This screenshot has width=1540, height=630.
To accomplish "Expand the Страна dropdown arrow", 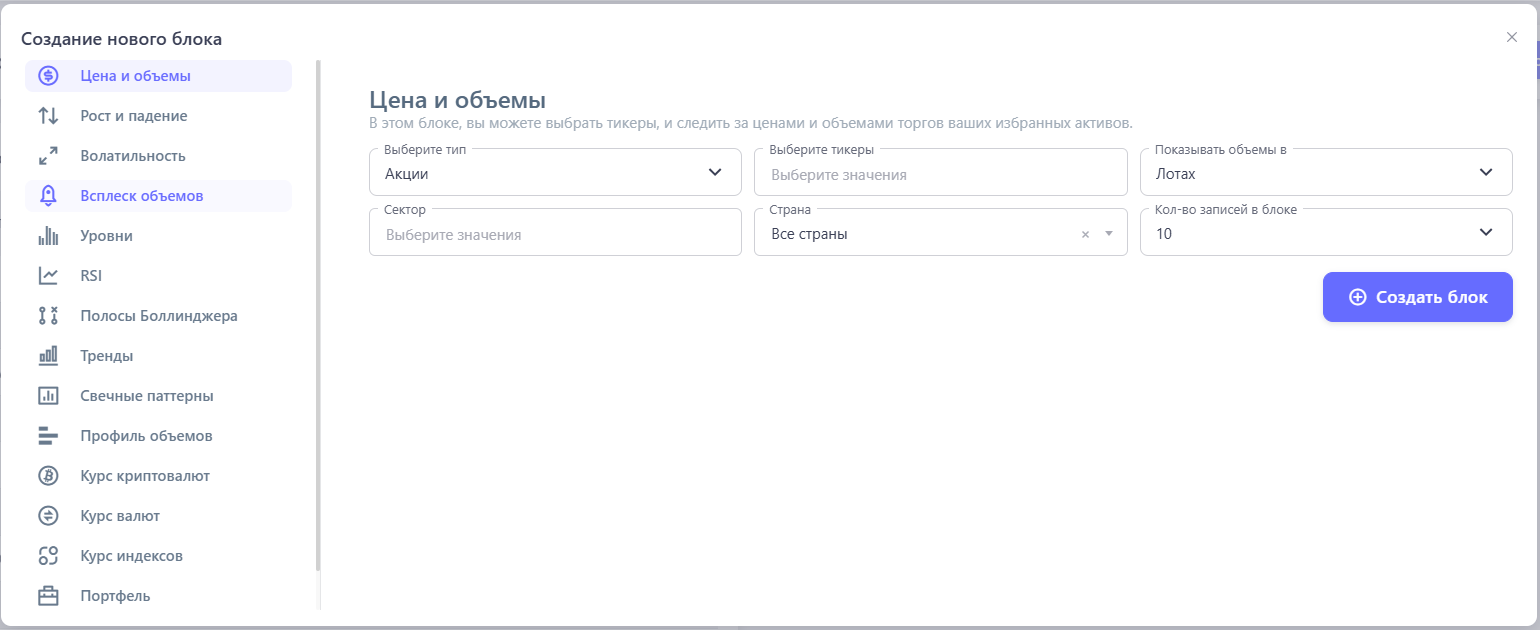I will click(1108, 234).
